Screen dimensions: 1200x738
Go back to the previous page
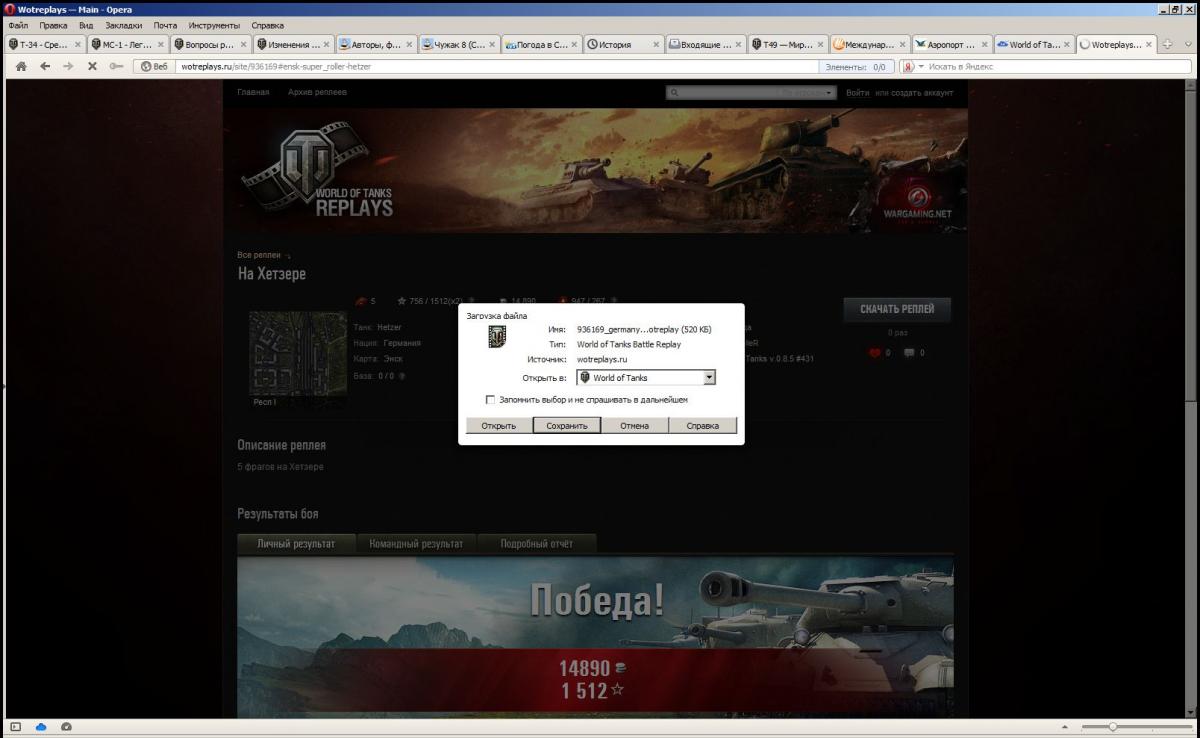(x=44, y=66)
